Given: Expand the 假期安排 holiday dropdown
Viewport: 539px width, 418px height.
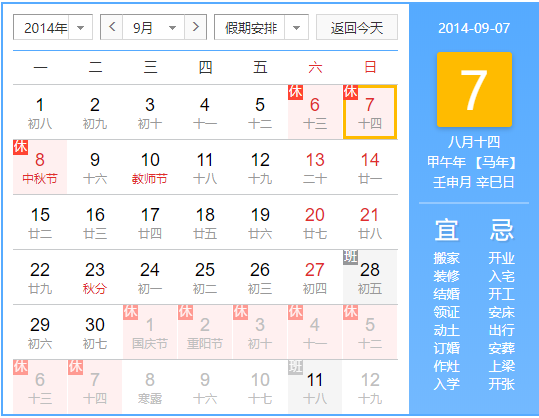Looking at the screenshot, I should (261, 27).
